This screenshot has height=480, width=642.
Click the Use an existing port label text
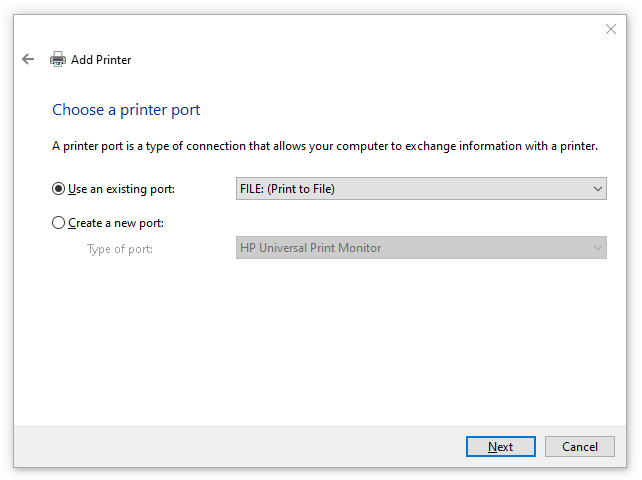pyautogui.click(x=121, y=189)
